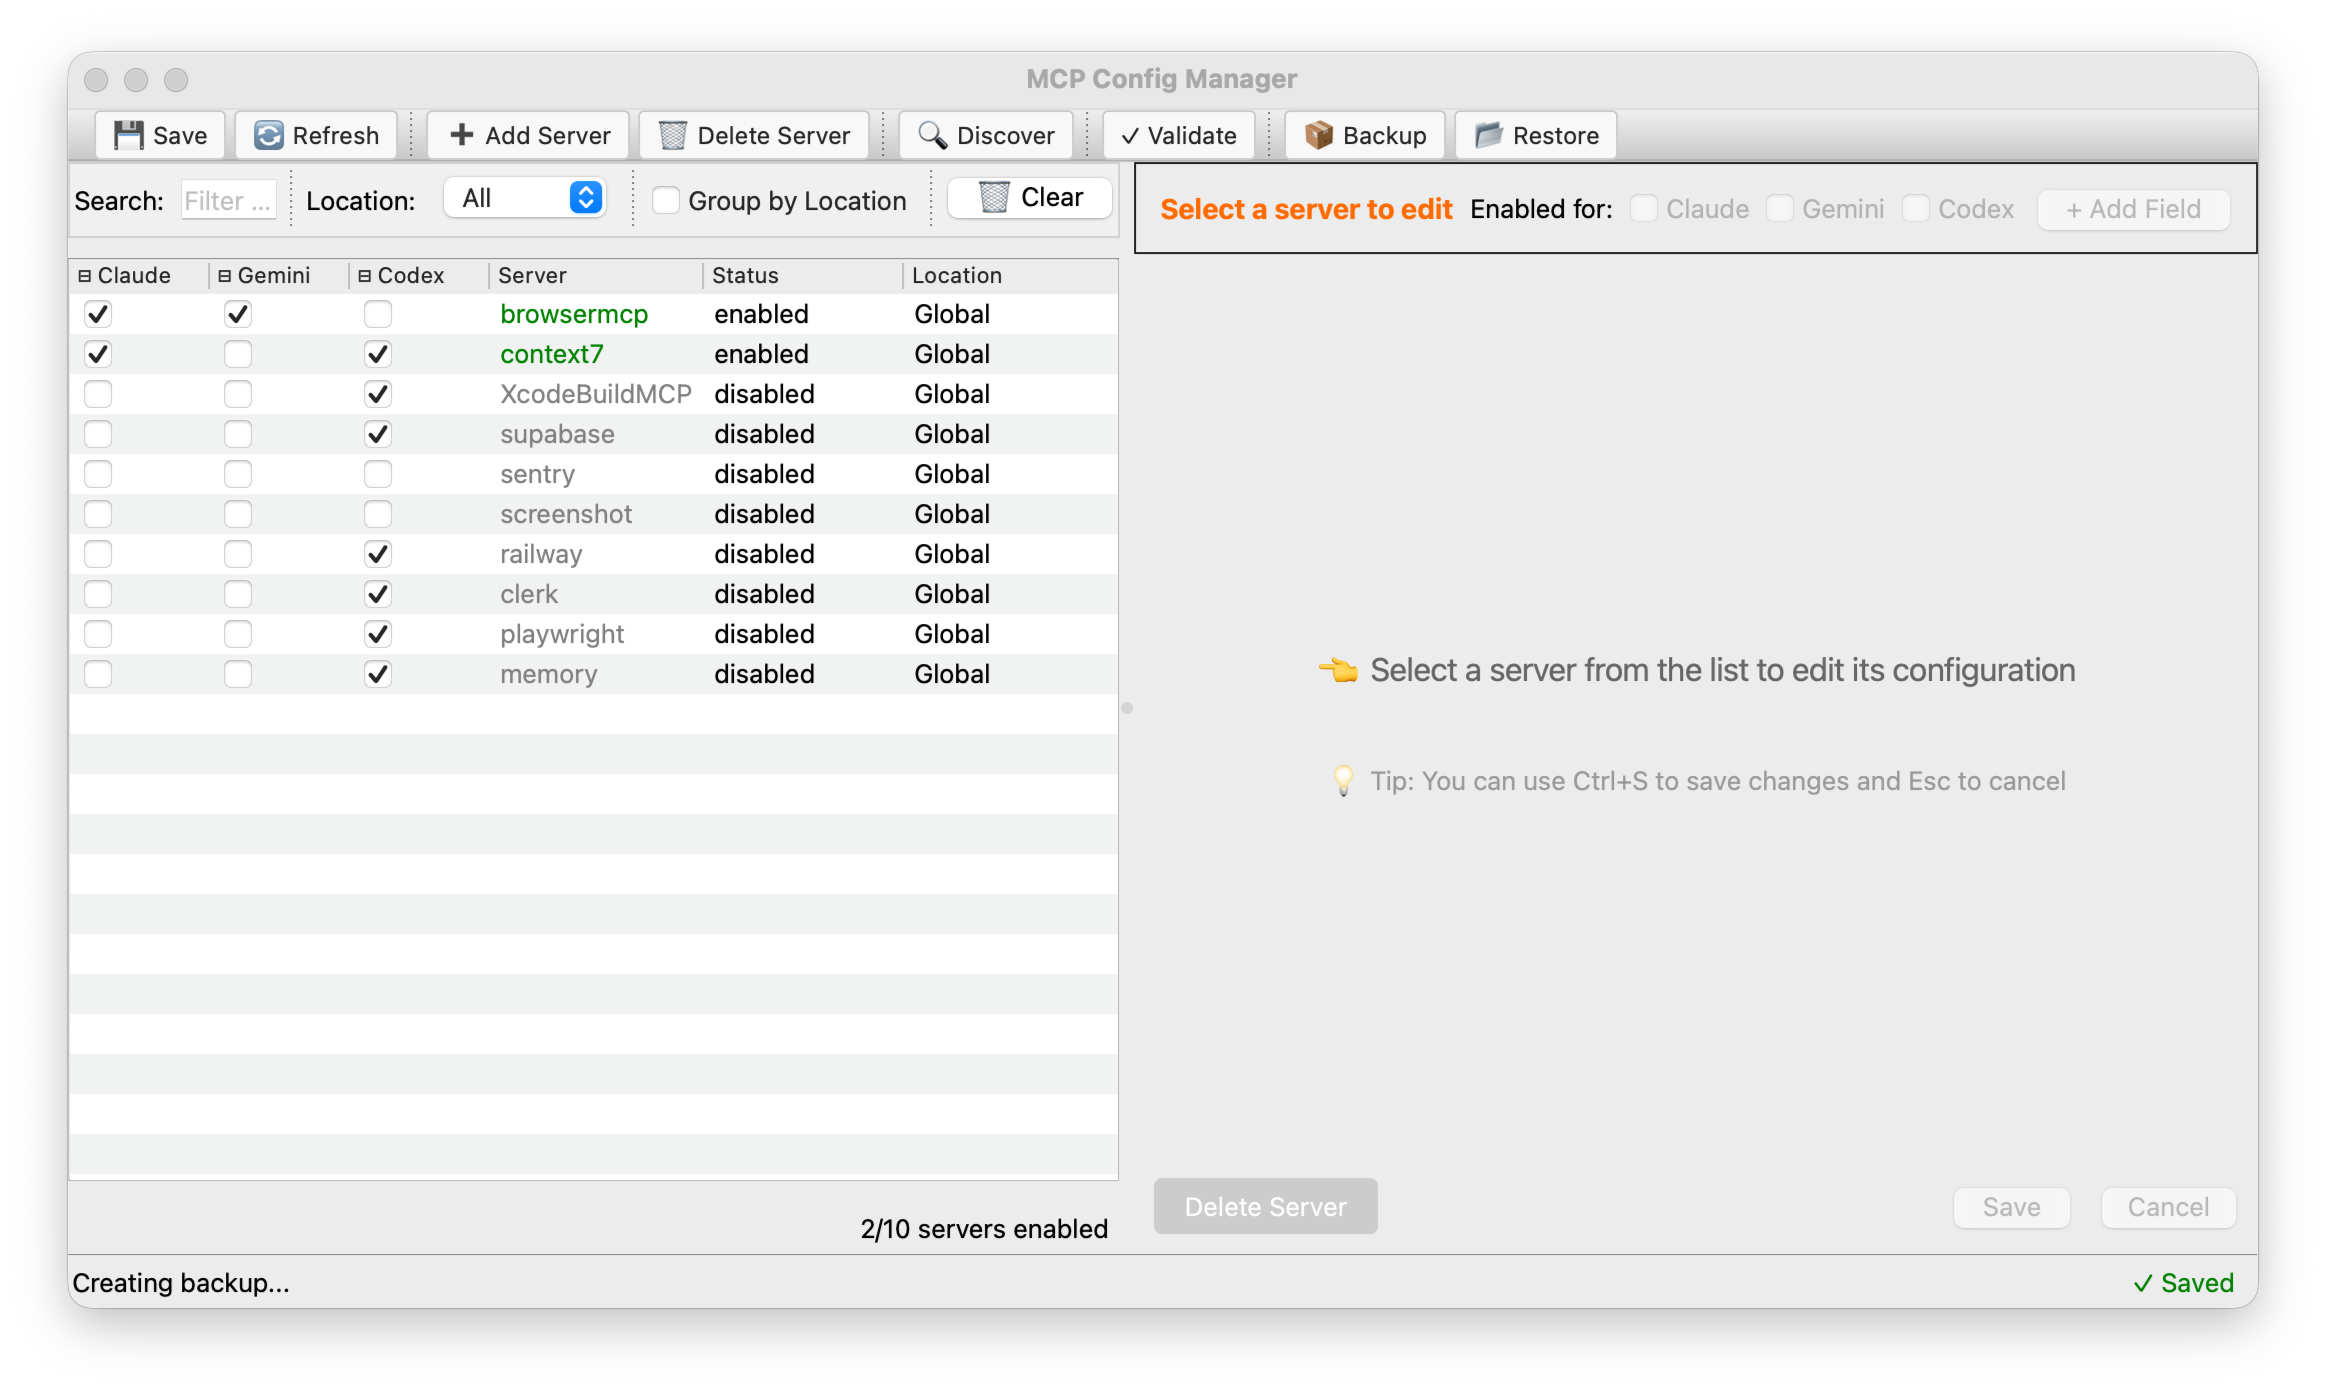This screenshot has width=2326, height=1392.
Task: Select the XcodeBuildMCP server name
Action: (596, 394)
